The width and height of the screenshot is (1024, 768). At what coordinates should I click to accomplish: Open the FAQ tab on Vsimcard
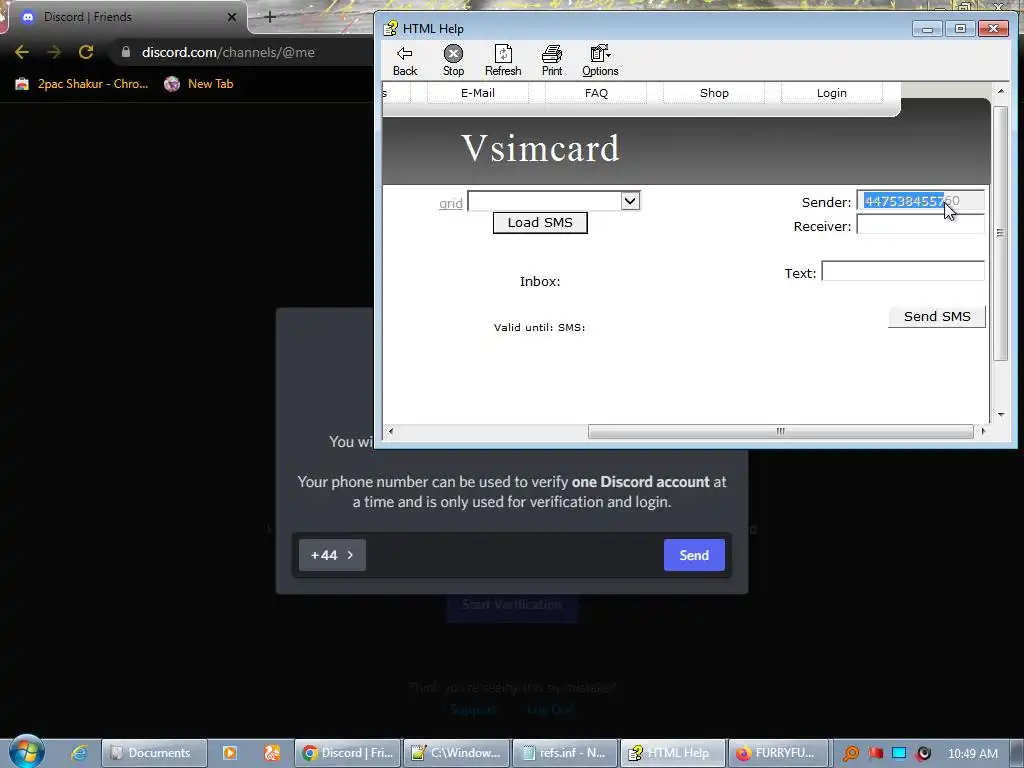tap(596, 93)
